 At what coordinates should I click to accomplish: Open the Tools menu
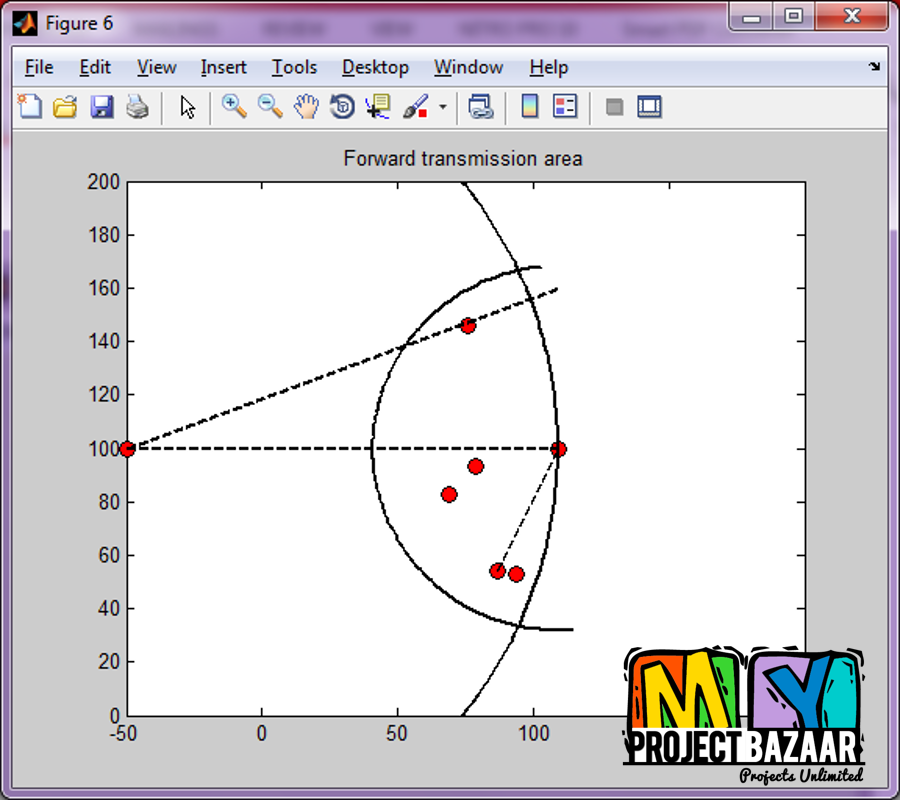point(294,67)
